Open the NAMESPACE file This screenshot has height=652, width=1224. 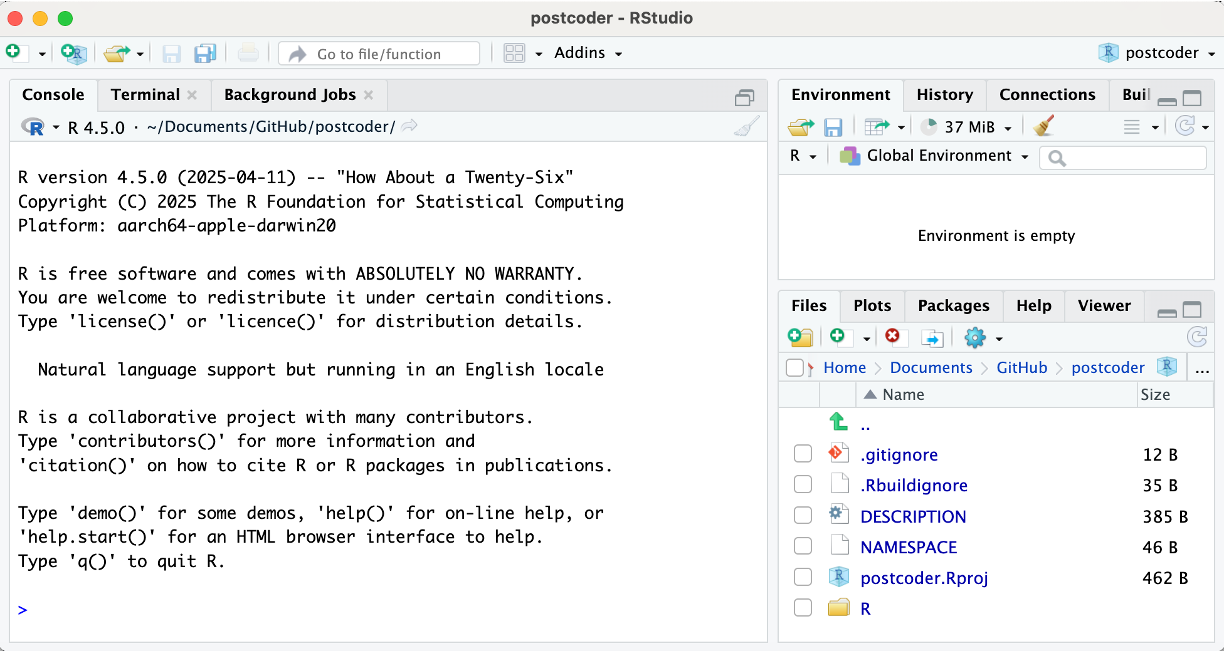click(909, 548)
